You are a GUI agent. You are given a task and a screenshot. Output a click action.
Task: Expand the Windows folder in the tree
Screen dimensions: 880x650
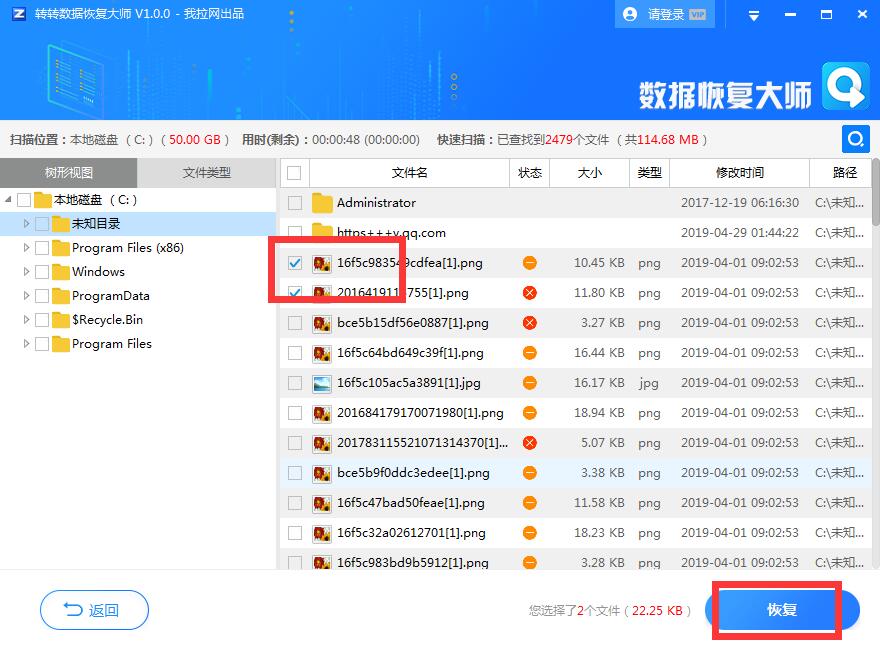25,271
